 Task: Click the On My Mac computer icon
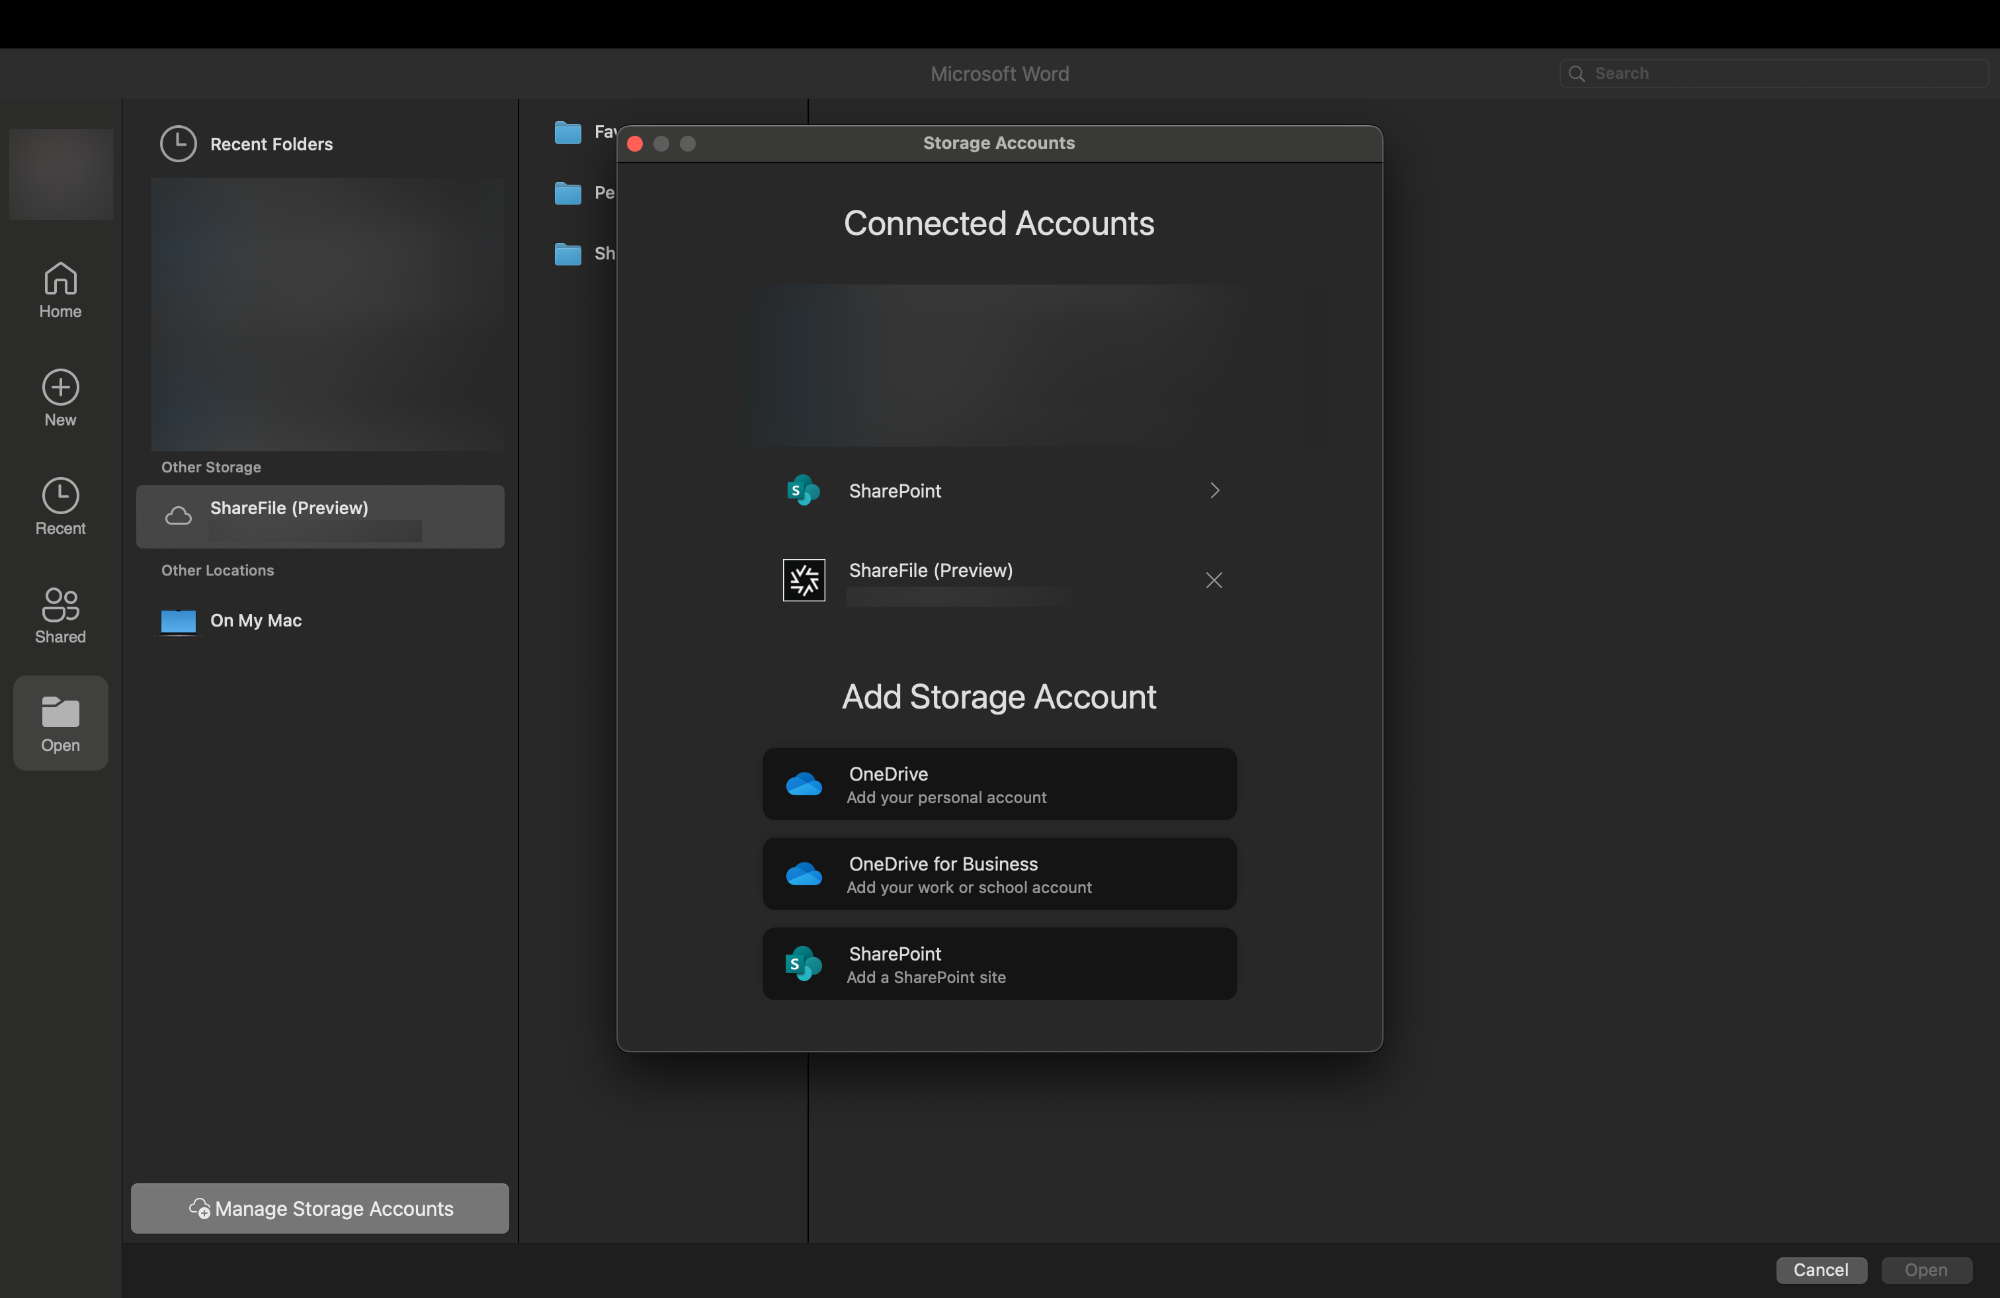tap(178, 621)
